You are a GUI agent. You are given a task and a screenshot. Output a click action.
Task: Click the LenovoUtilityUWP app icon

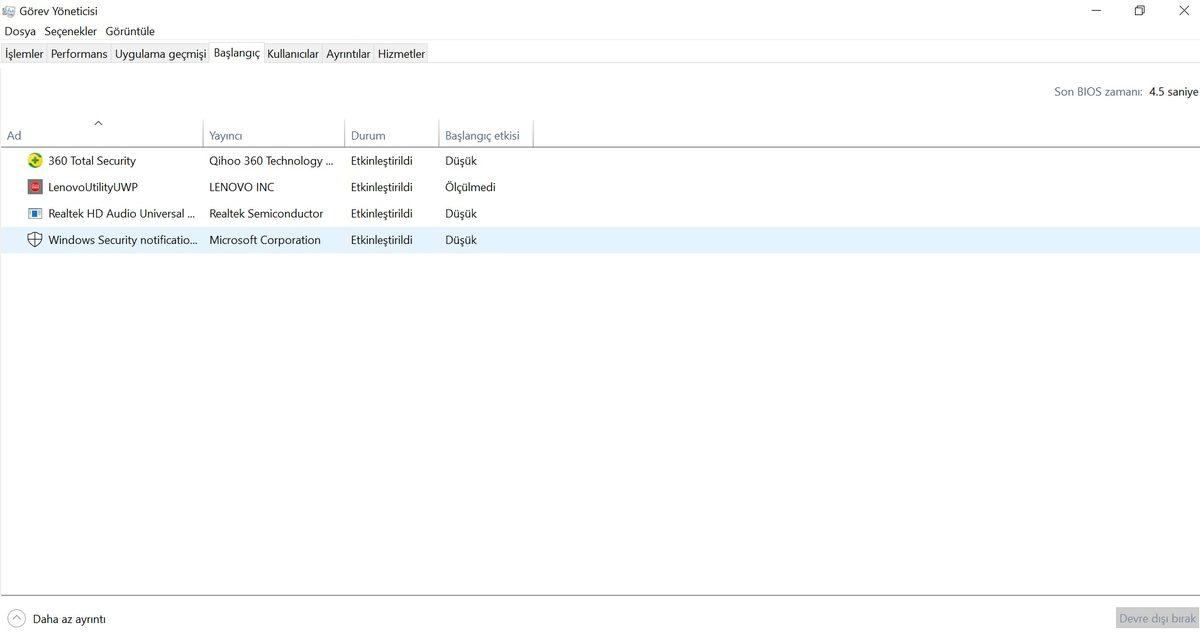pos(35,187)
